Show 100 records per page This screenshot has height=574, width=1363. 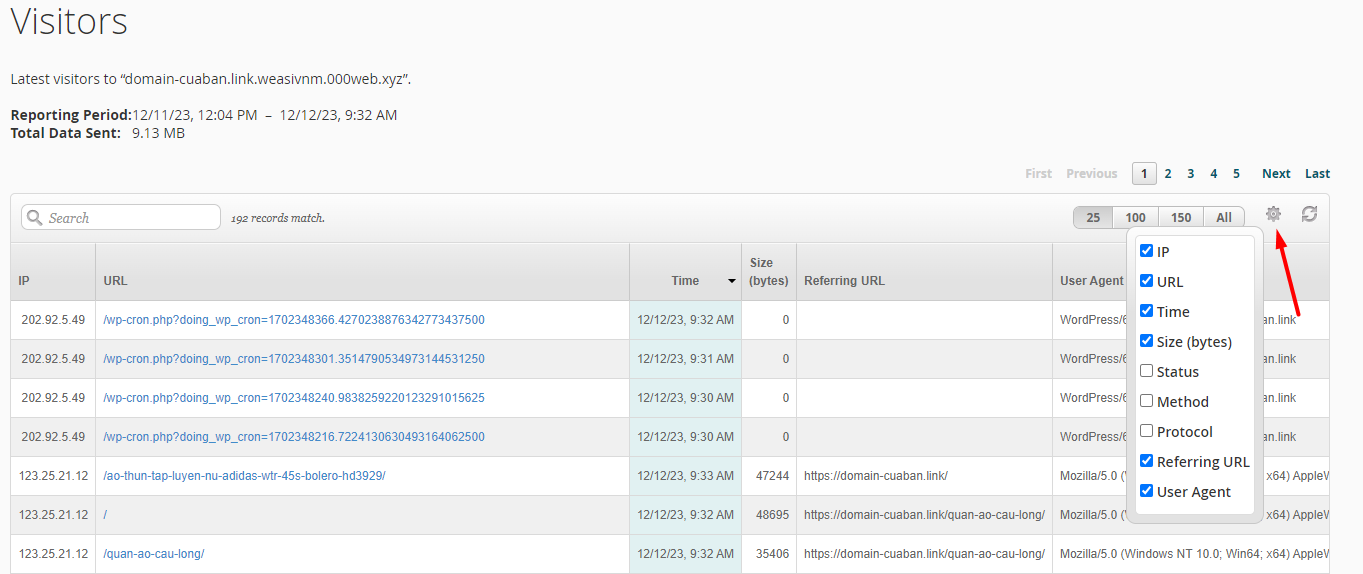click(1136, 217)
